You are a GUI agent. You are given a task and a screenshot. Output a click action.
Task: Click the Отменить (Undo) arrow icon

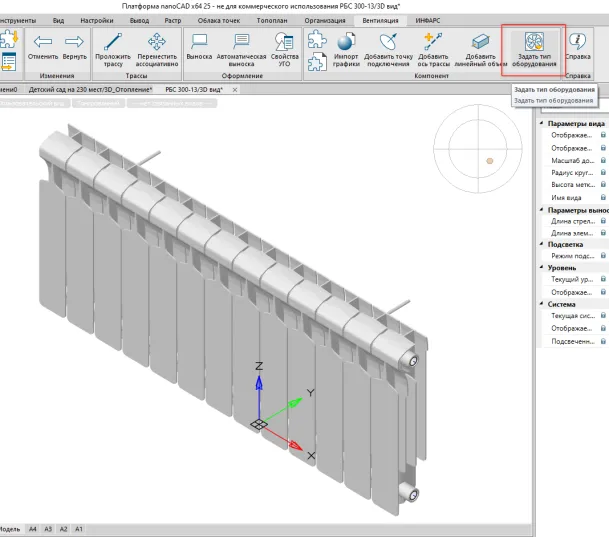[43, 42]
